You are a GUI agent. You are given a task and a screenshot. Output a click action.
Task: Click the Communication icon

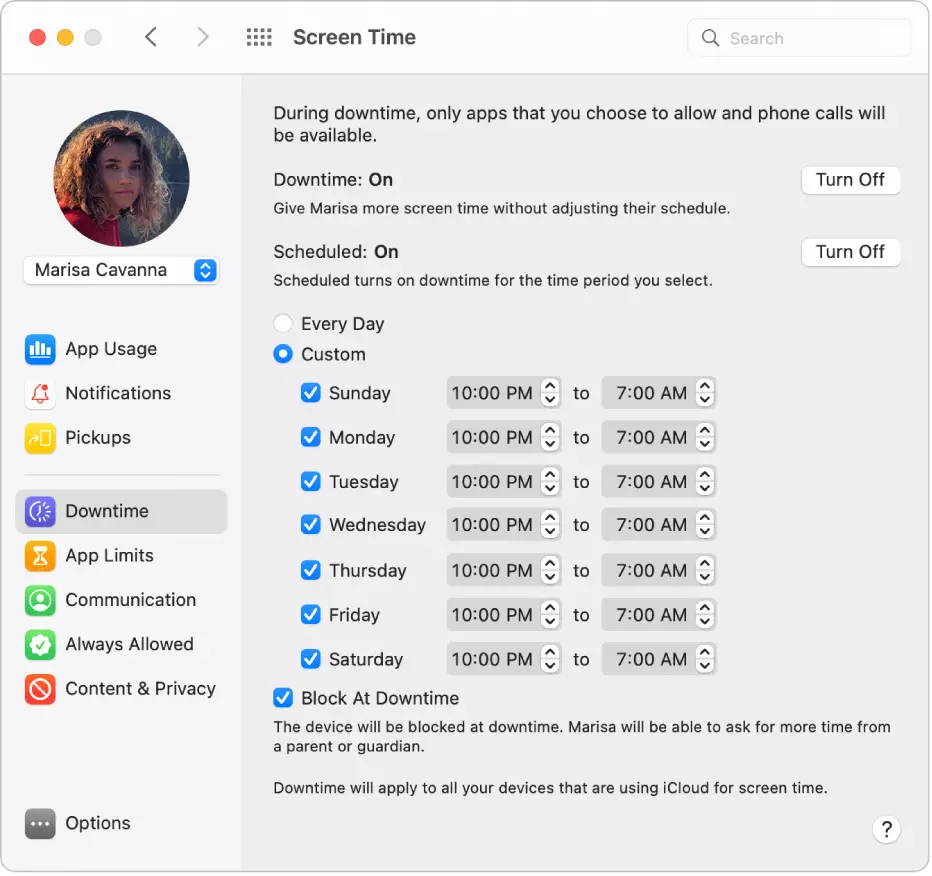[x=40, y=601]
